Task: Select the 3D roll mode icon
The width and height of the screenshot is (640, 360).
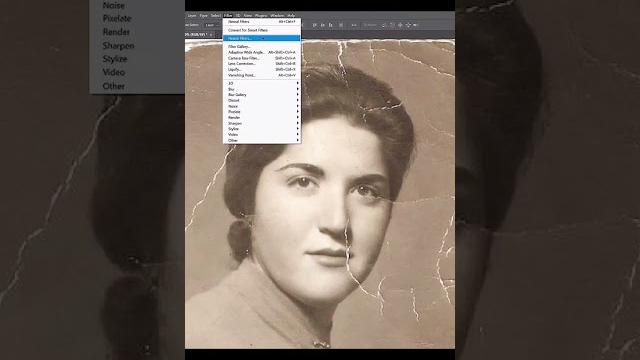Action: point(392,25)
